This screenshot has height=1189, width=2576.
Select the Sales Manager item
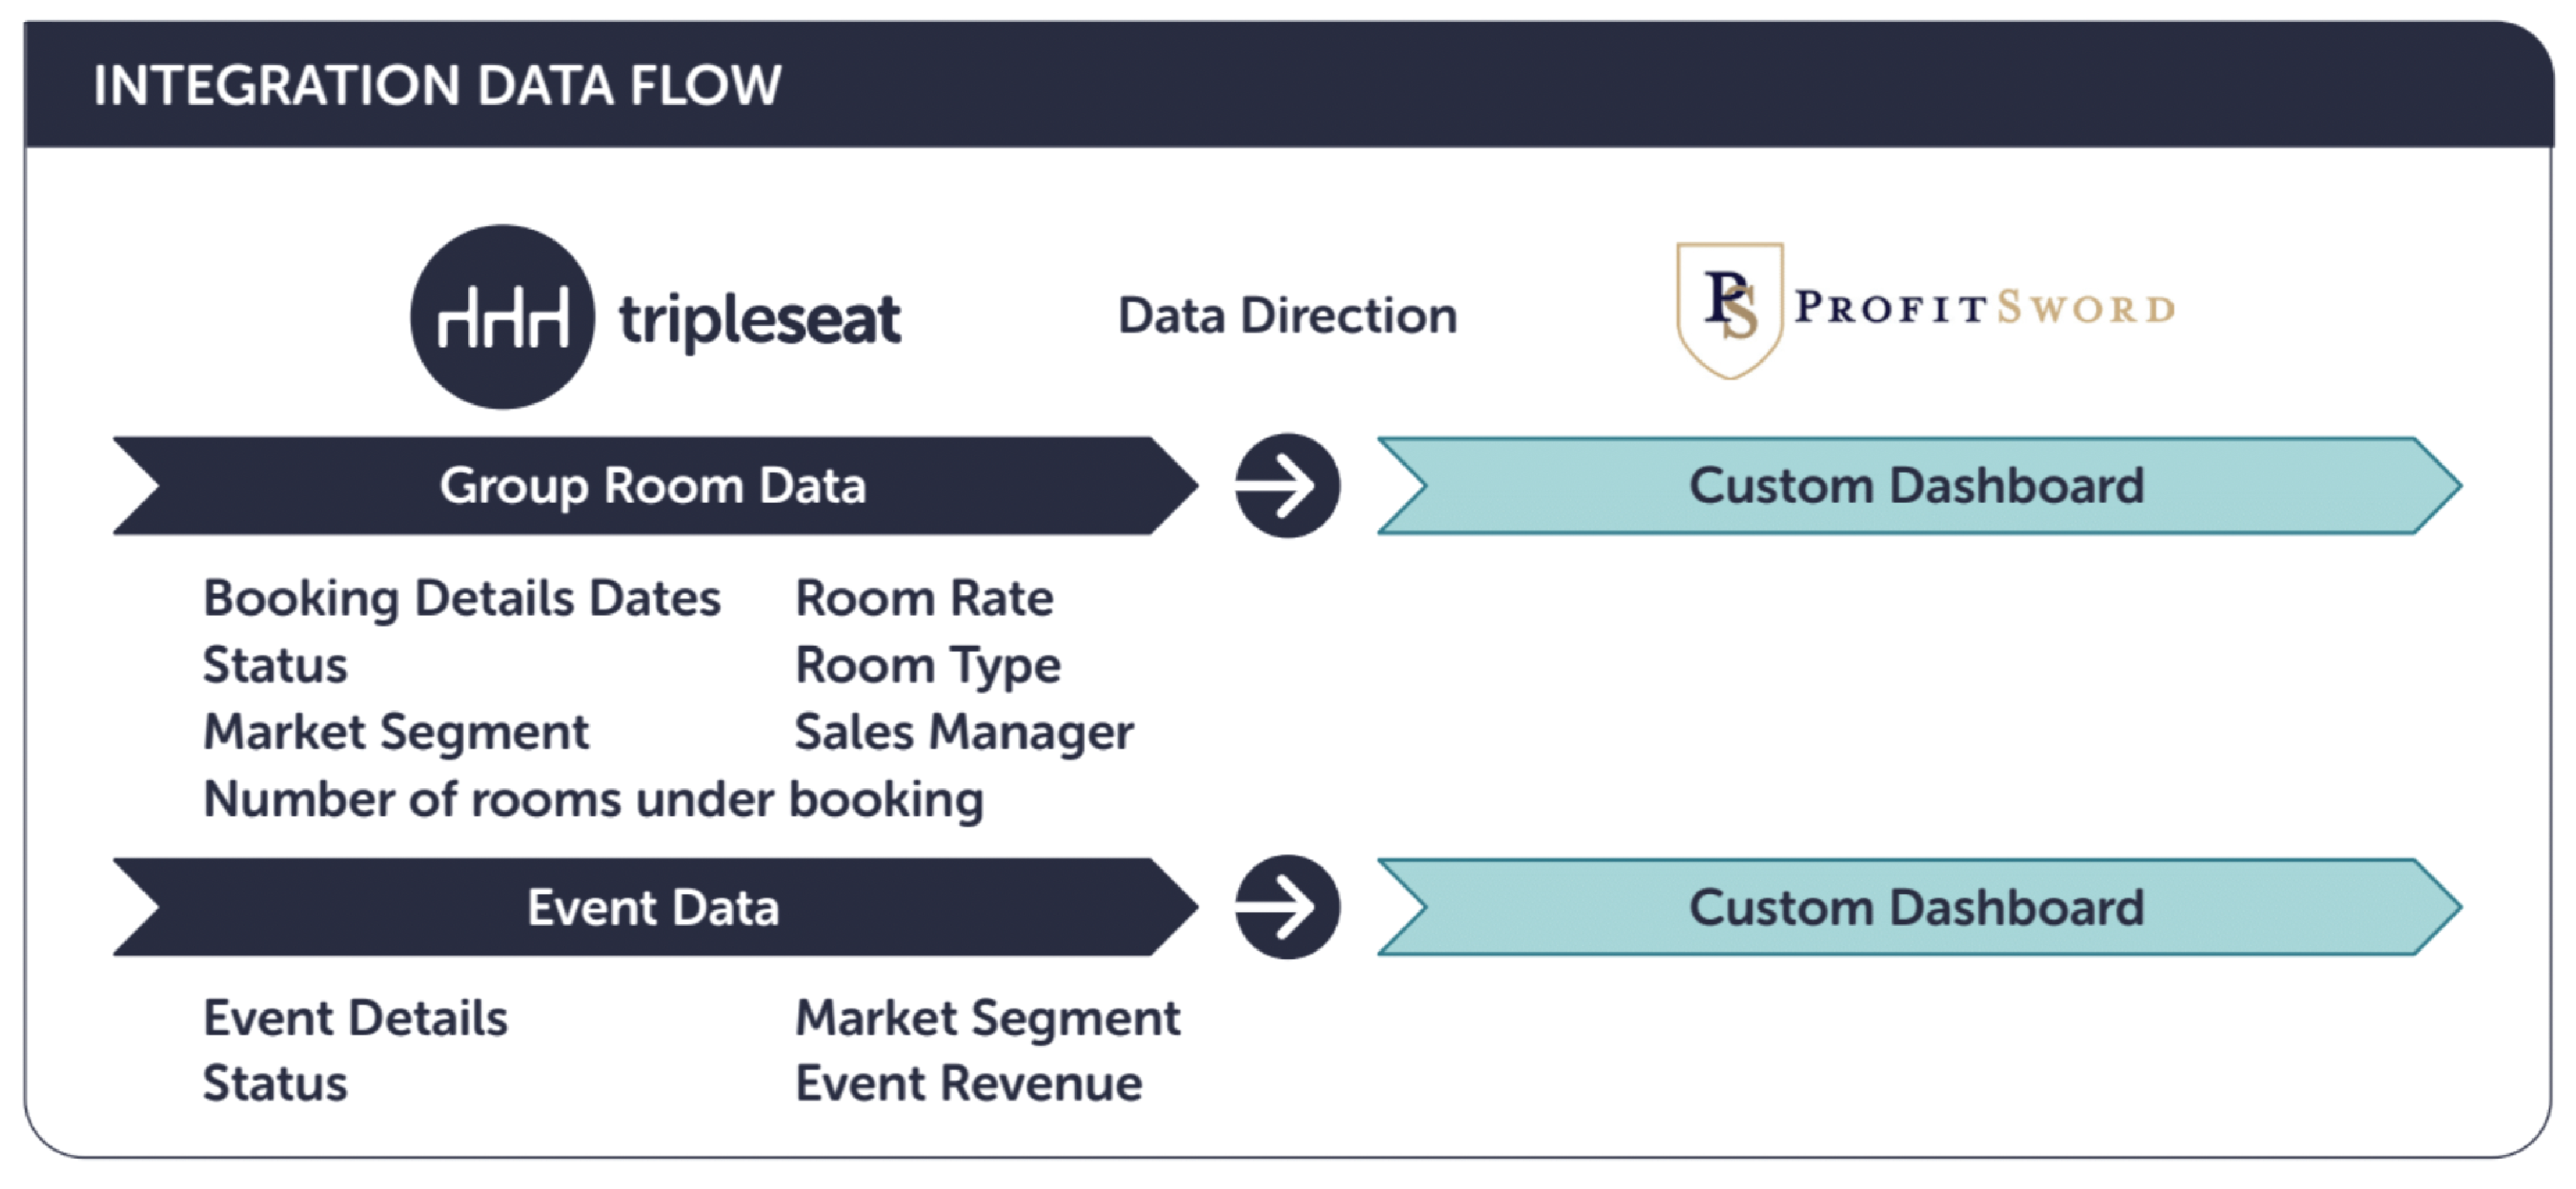[x=964, y=733]
